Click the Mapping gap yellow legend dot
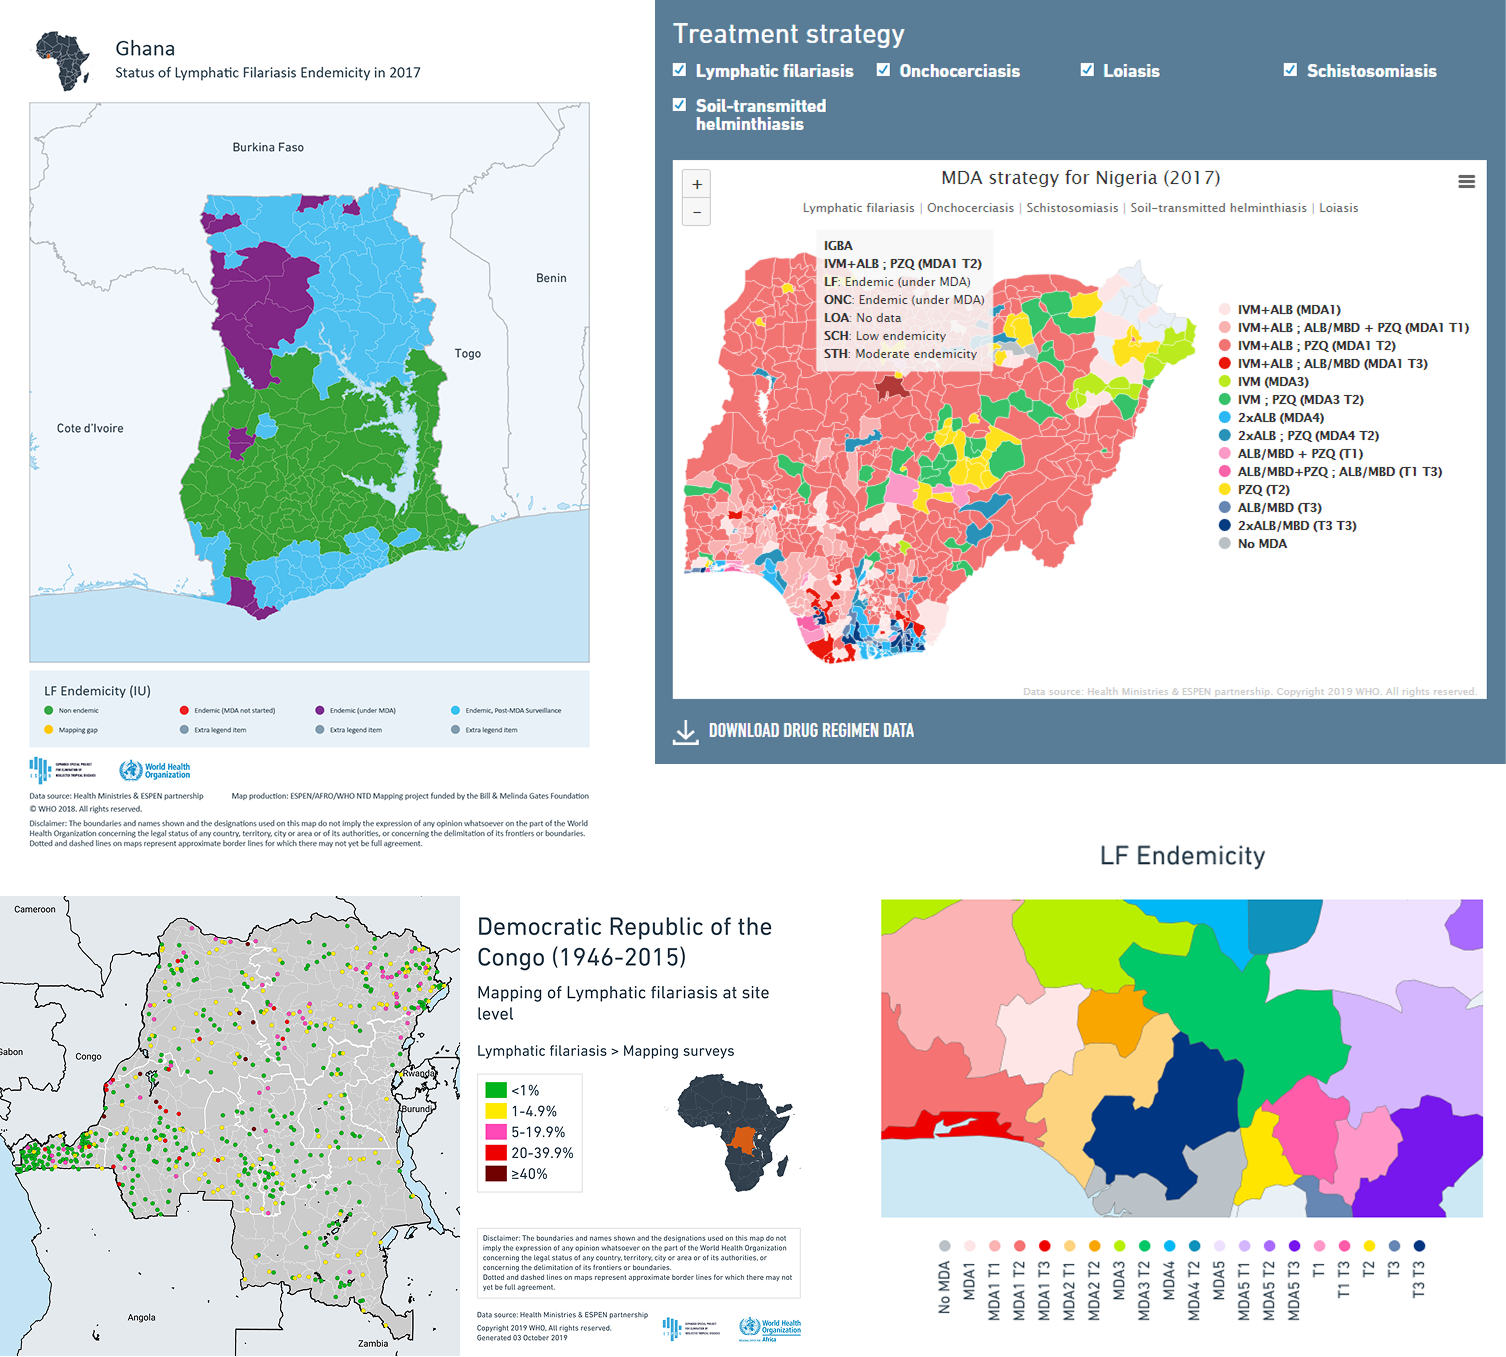Screen dimensions: 1506x1357 click(49, 729)
